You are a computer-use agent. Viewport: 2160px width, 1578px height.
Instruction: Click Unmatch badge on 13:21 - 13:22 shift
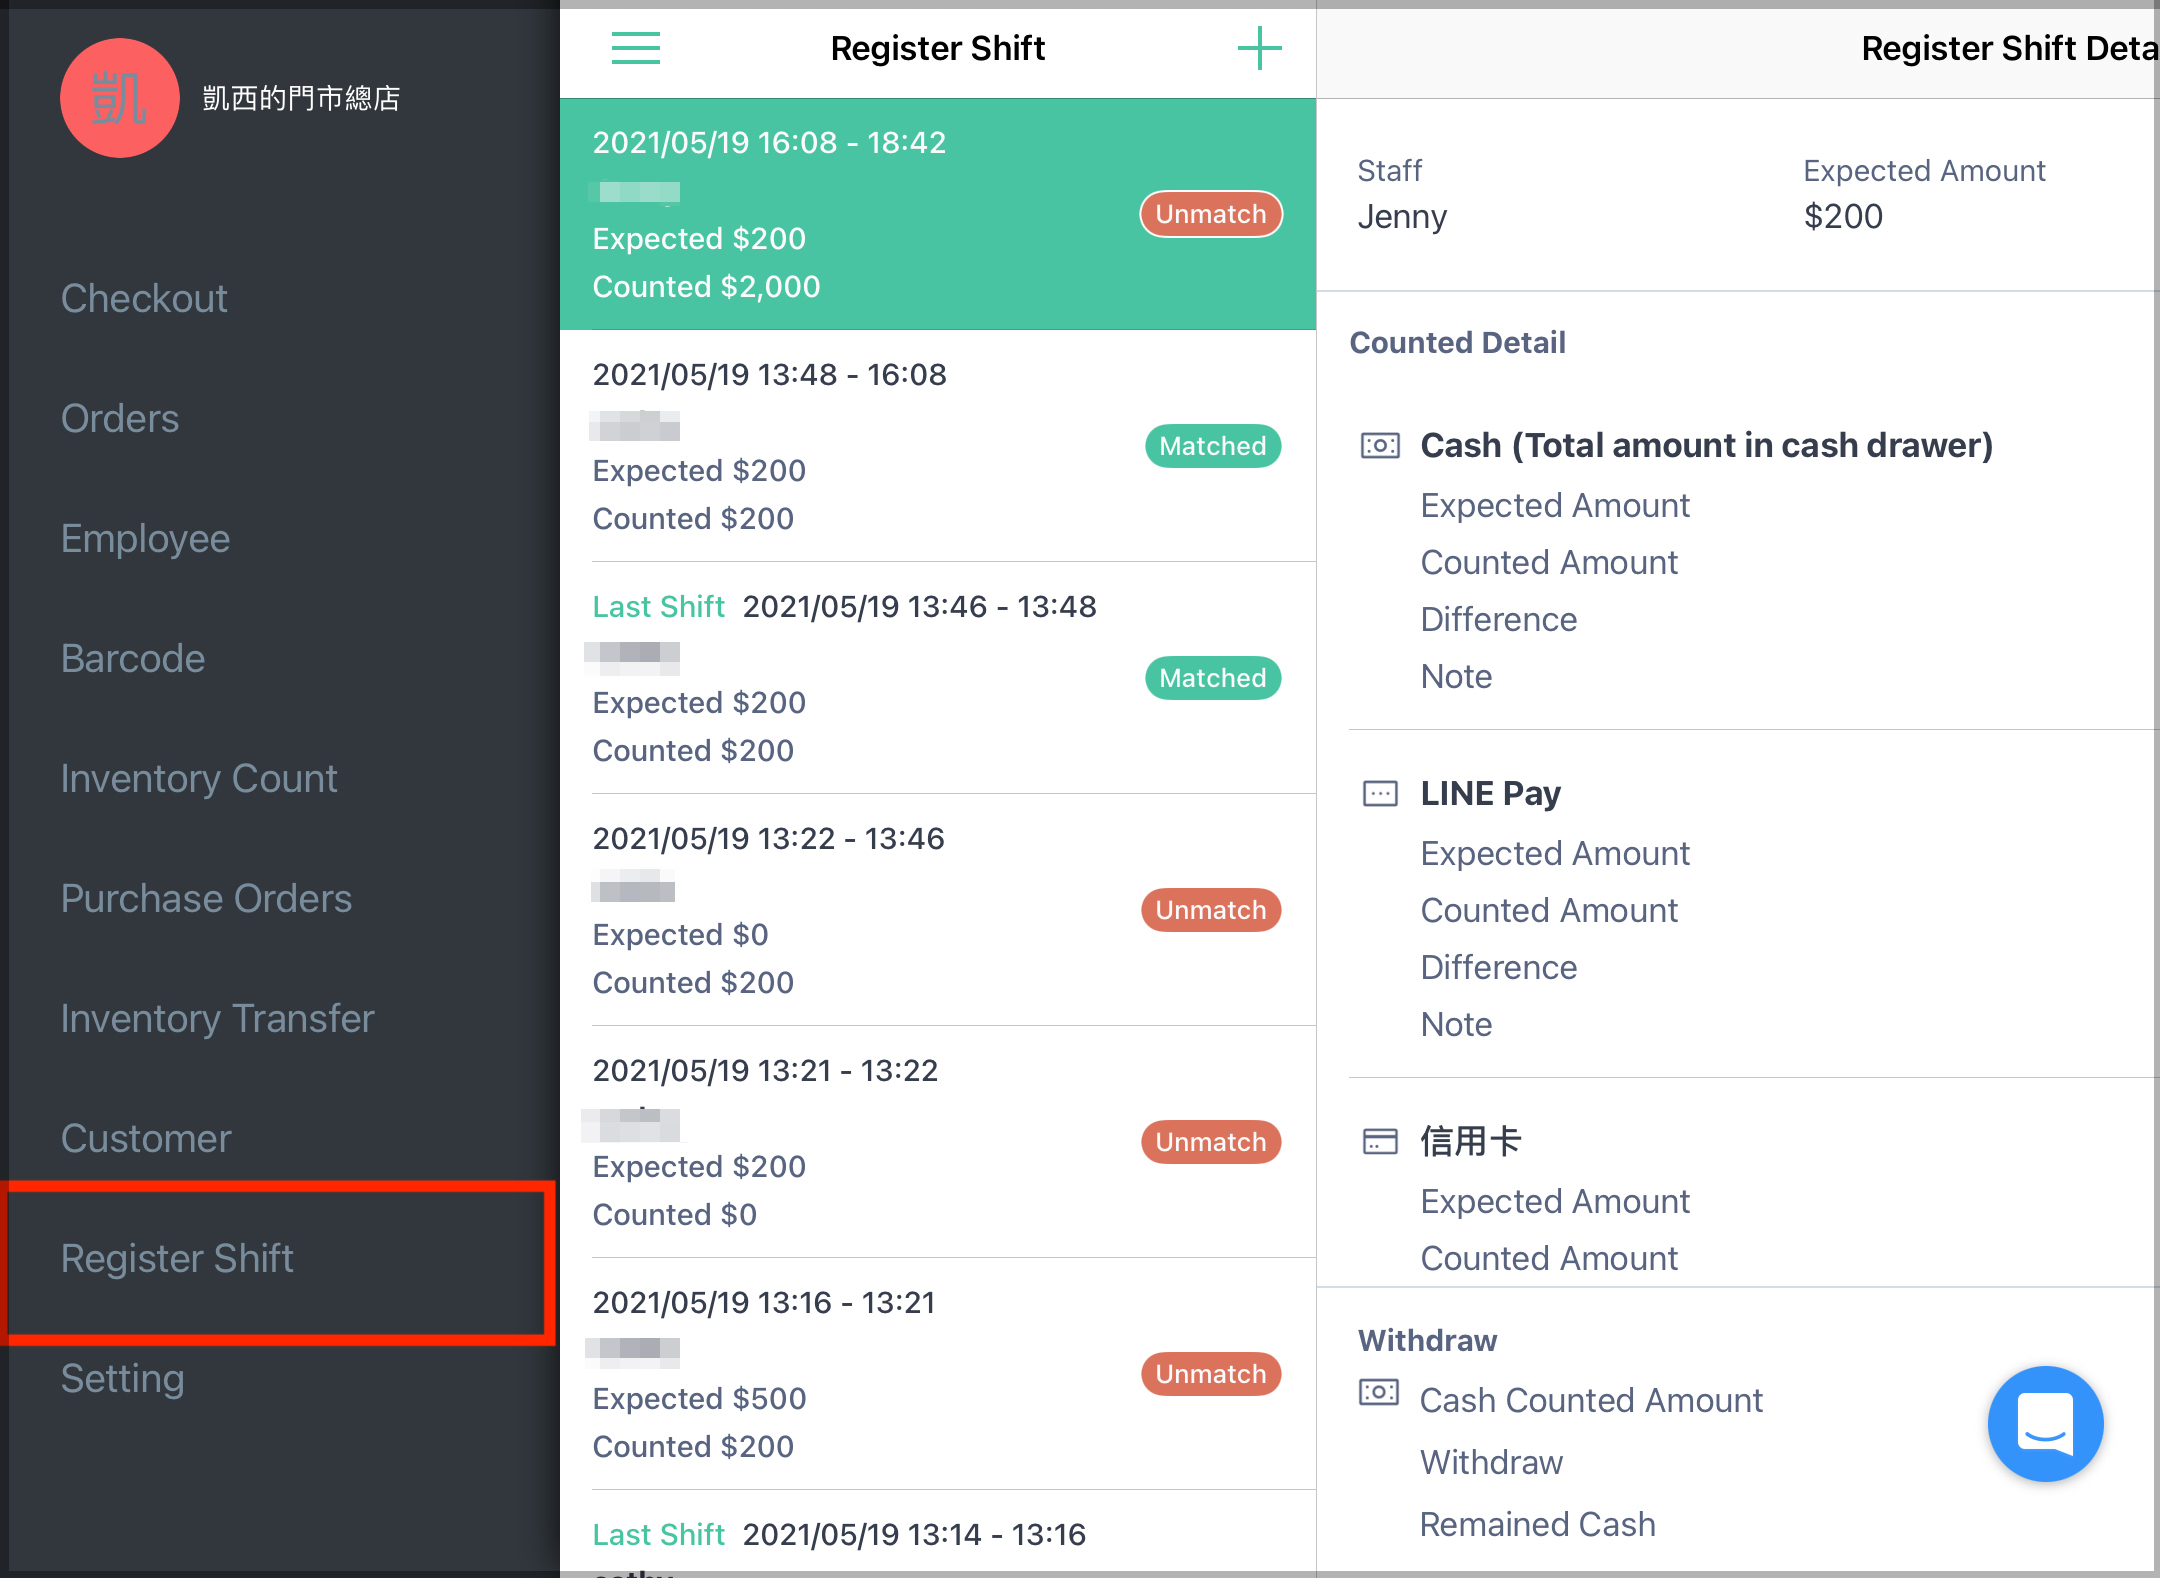[1211, 1142]
